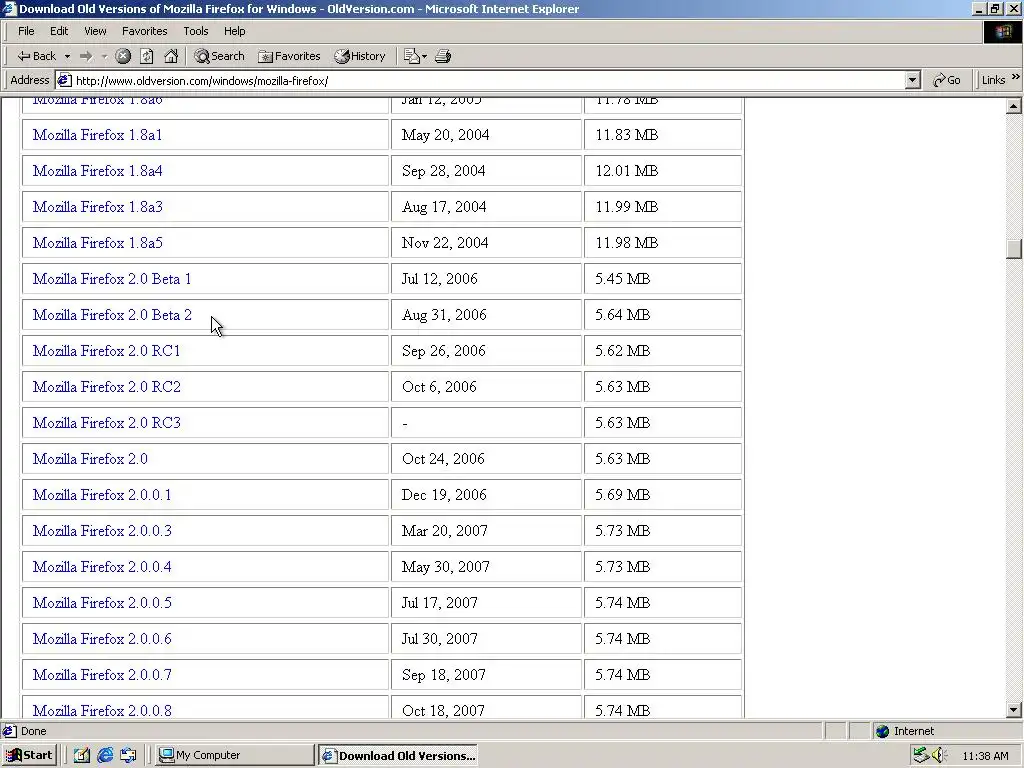Open Mozilla Firefox 2.0.0.5 link
This screenshot has height=768, width=1024.
click(x=102, y=602)
